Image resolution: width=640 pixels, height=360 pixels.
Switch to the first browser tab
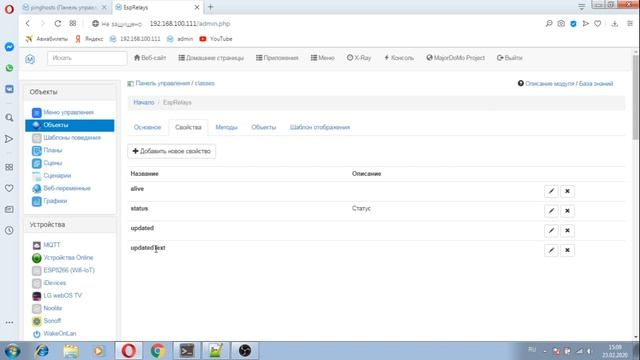click(63, 7)
